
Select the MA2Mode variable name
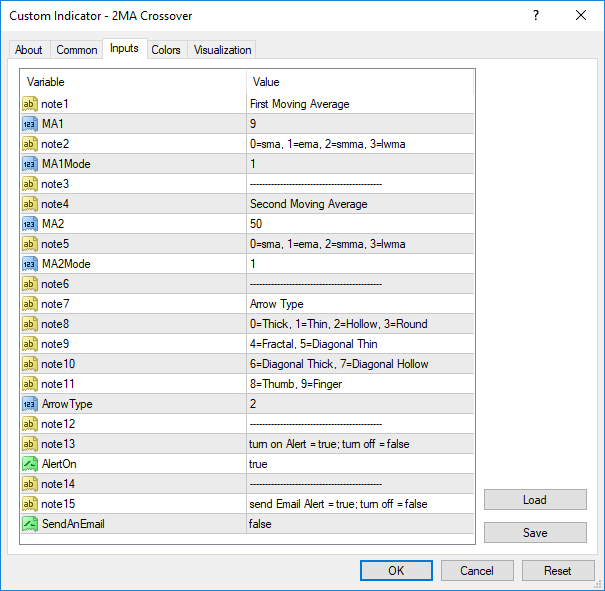point(66,264)
